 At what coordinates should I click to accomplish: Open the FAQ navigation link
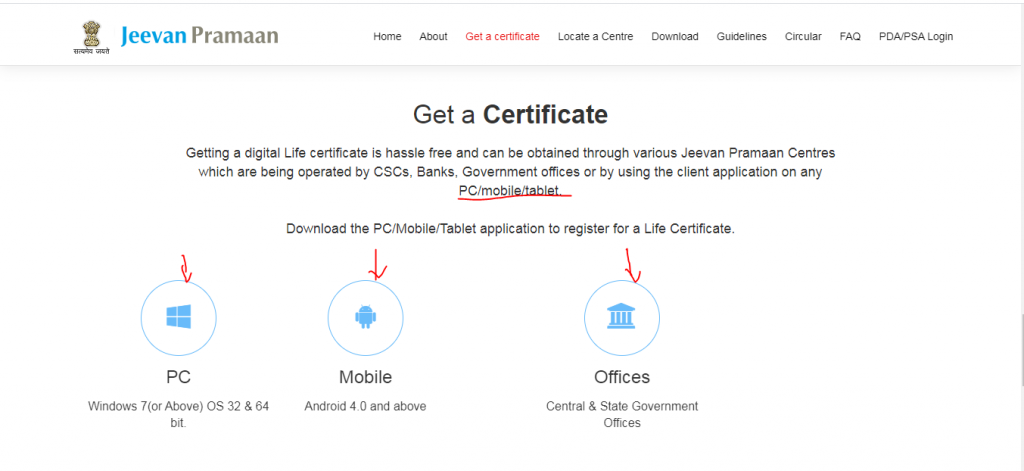850,37
